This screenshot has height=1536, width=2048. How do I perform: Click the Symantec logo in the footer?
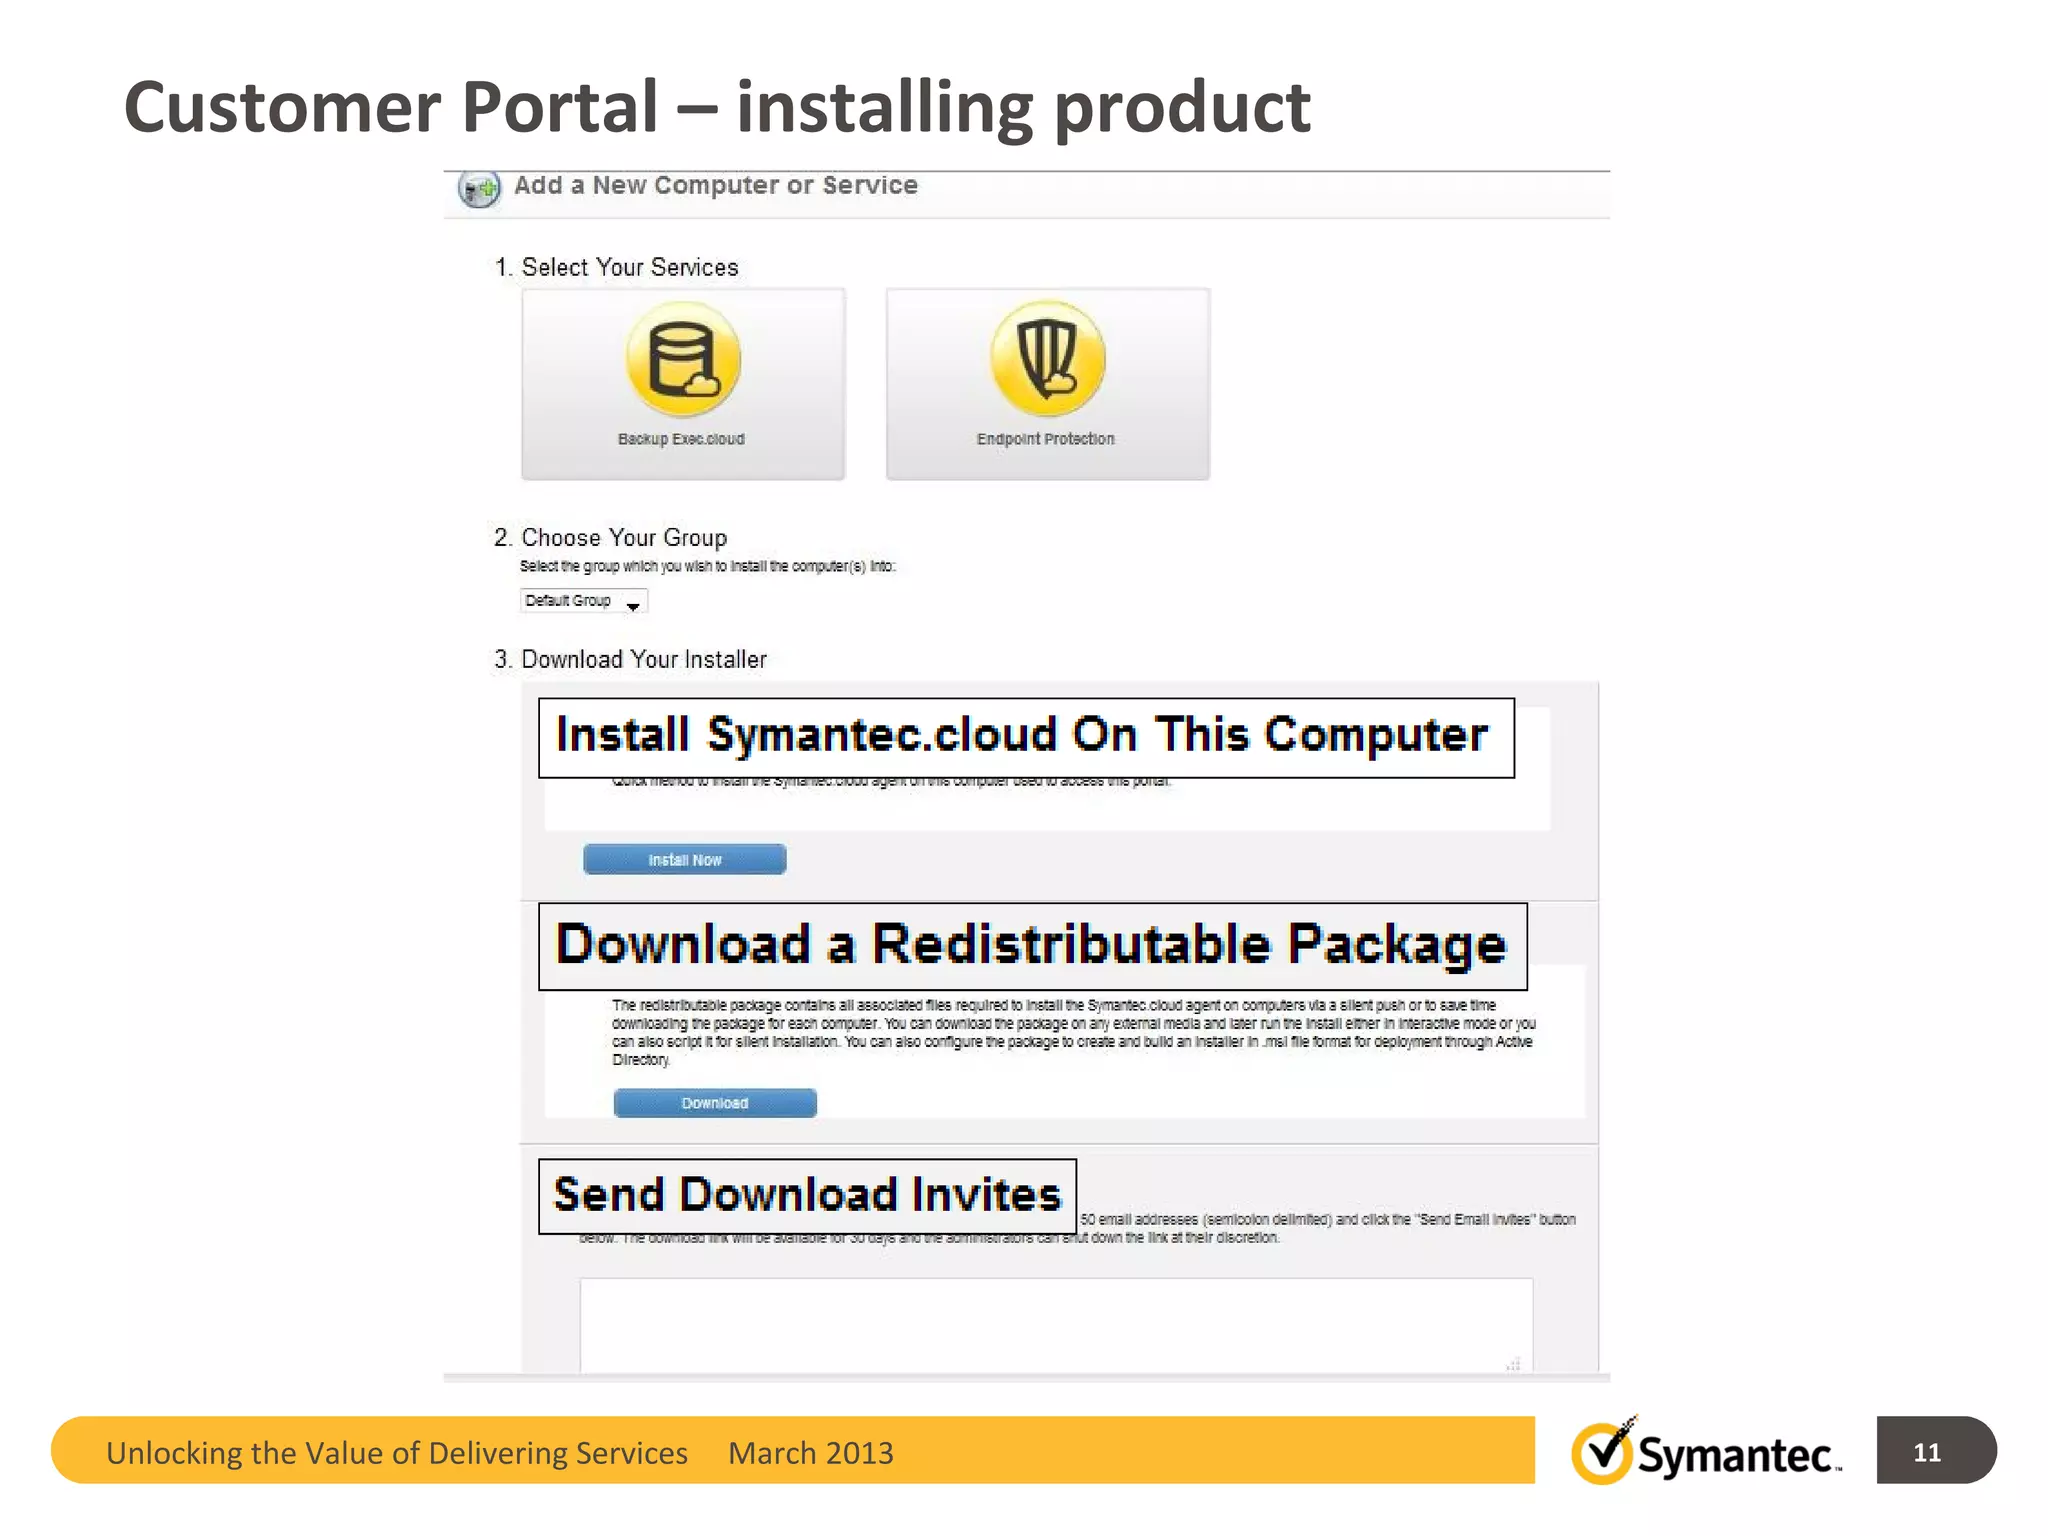(1706, 1451)
